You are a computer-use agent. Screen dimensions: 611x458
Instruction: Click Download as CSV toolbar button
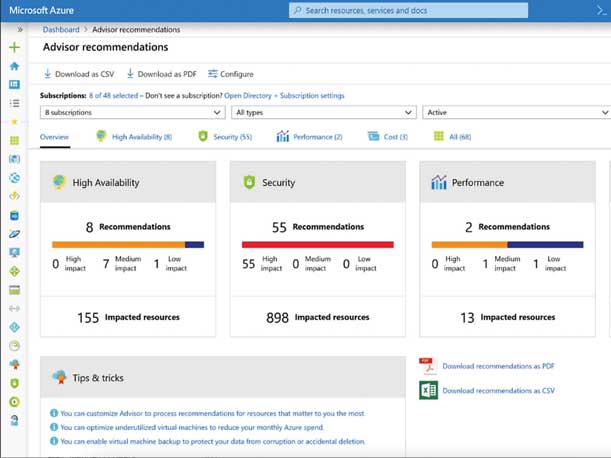79,74
